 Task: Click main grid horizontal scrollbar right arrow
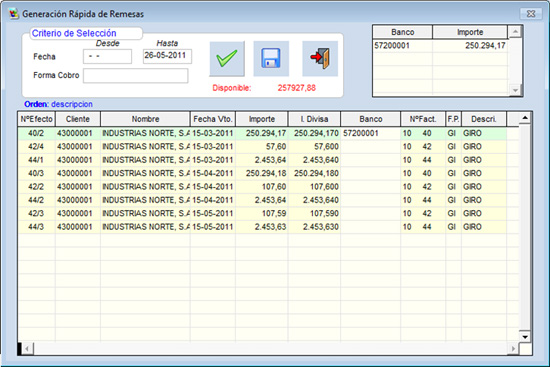pyautogui.click(x=513, y=349)
